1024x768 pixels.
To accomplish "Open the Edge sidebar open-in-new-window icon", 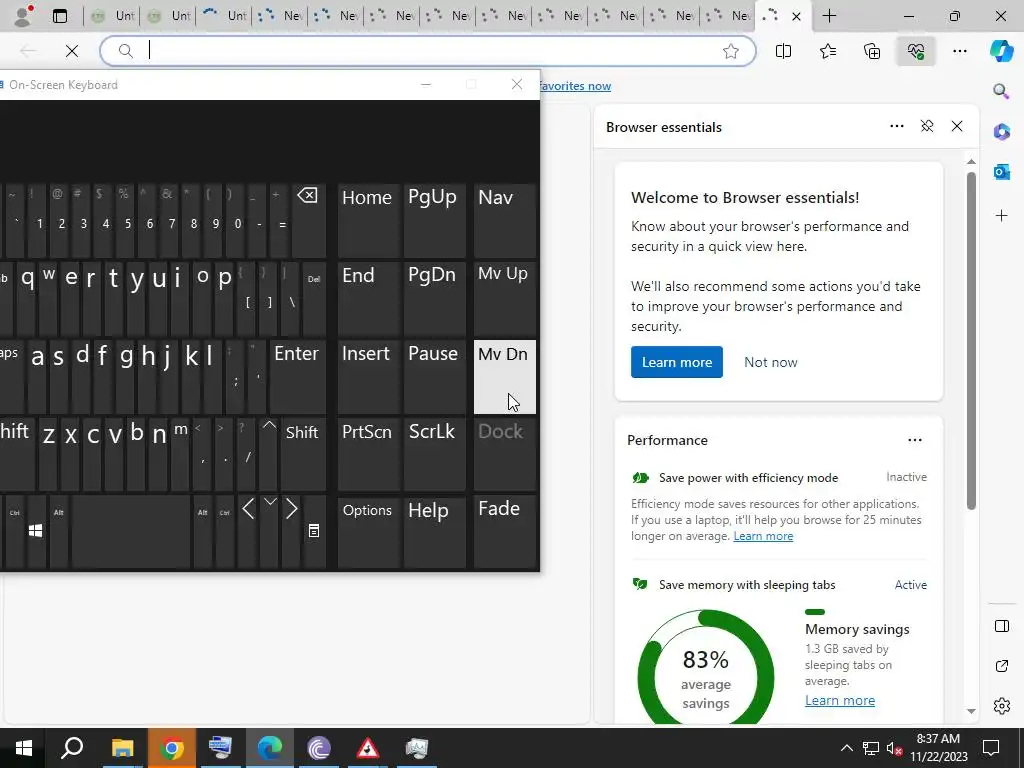I will 1001,666.
